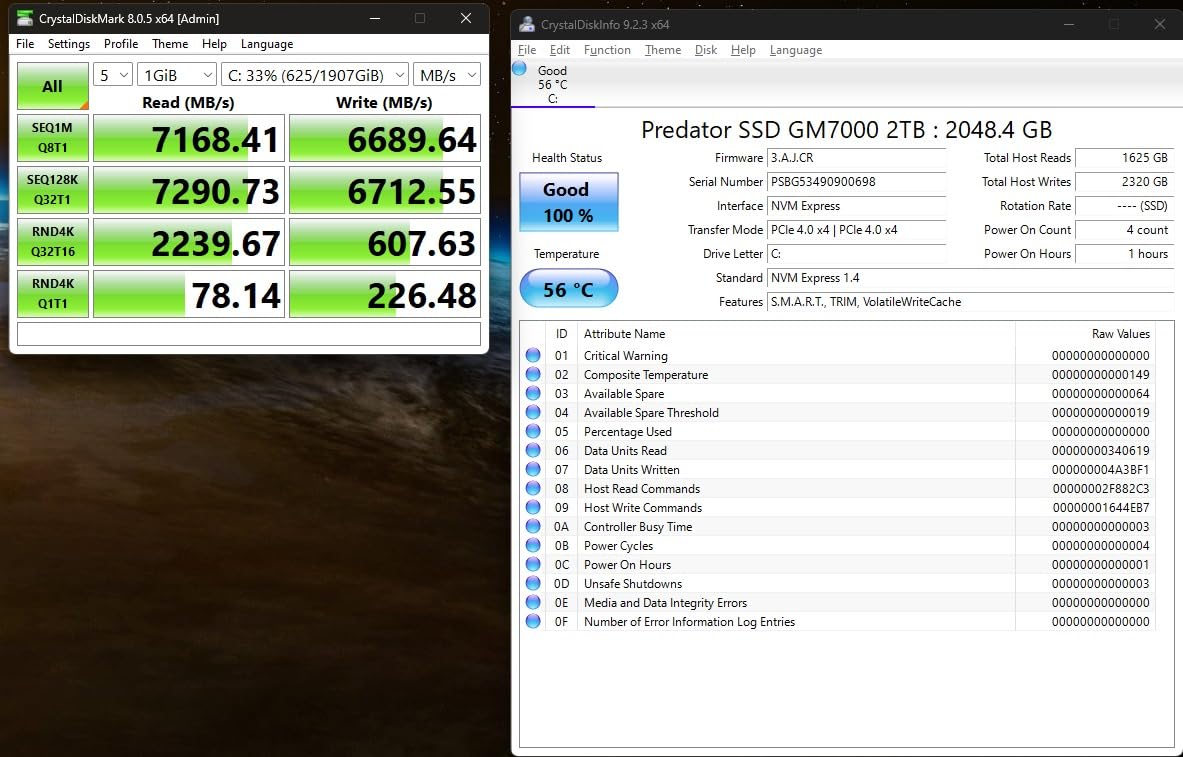
Task: Click the status orb in the Available Spare row (03)
Action: [533, 392]
